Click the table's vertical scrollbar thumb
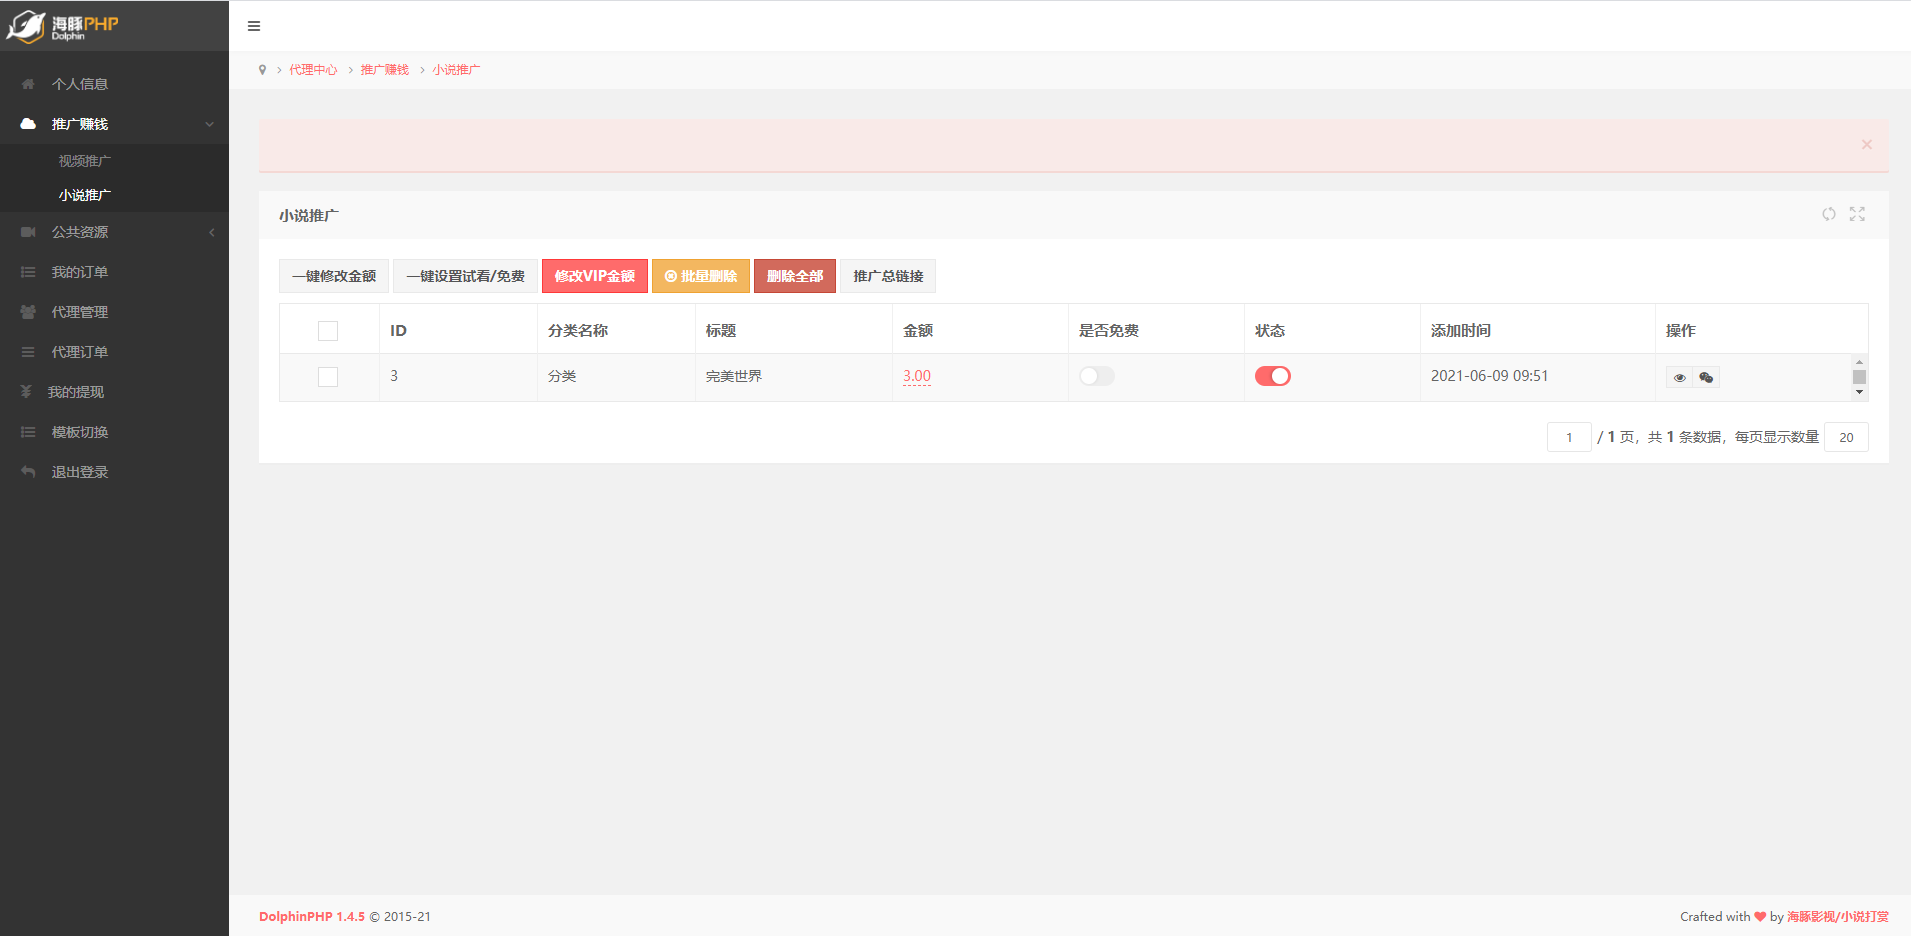This screenshot has height=936, width=1911. tap(1859, 377)
